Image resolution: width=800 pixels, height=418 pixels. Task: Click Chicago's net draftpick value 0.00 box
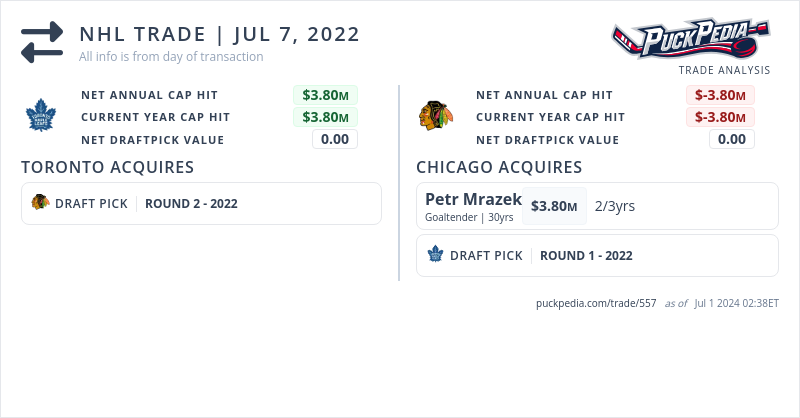[x=732, y=139]
